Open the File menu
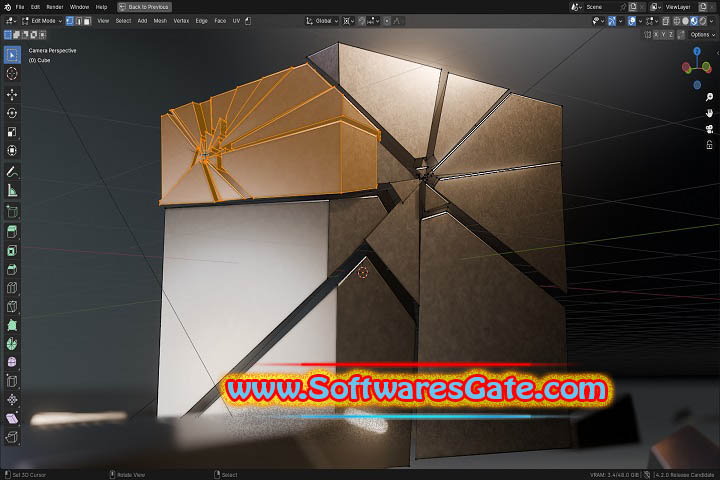 coord(20,7)
